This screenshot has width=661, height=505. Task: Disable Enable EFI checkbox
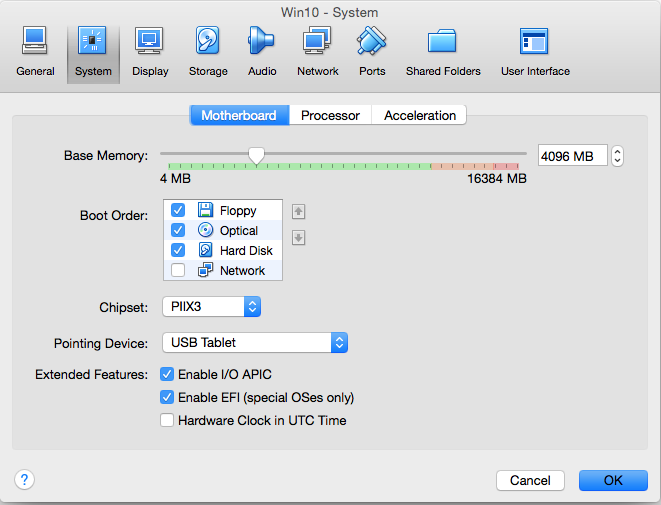coord(167,397)
